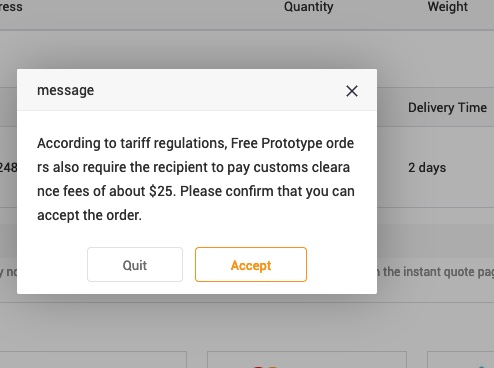Click the partially visible "248" row text
The height and width of the screenshot is (368, 494).
click(8, 168)
